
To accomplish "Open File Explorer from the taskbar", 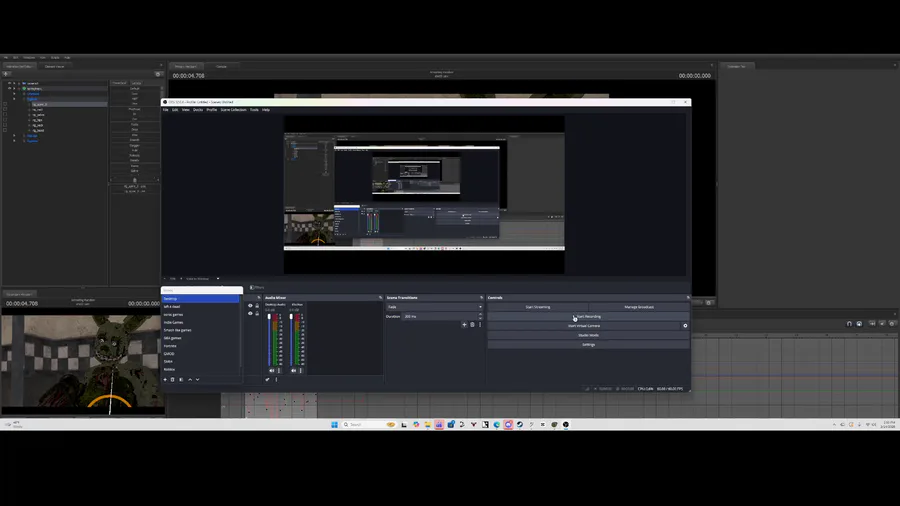I will pos(428,425).
